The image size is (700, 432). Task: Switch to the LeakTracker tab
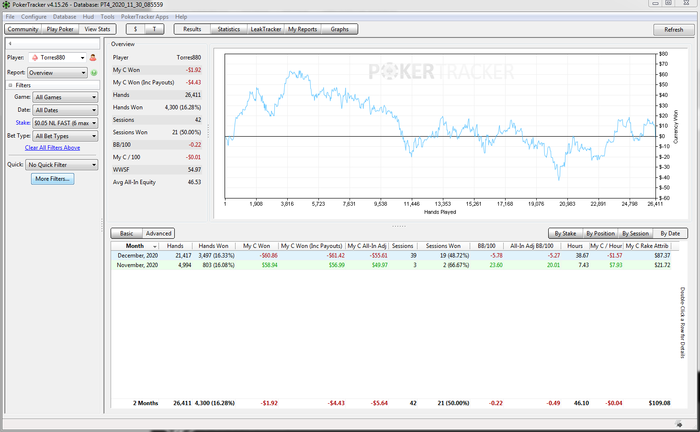tap(266, 29)
